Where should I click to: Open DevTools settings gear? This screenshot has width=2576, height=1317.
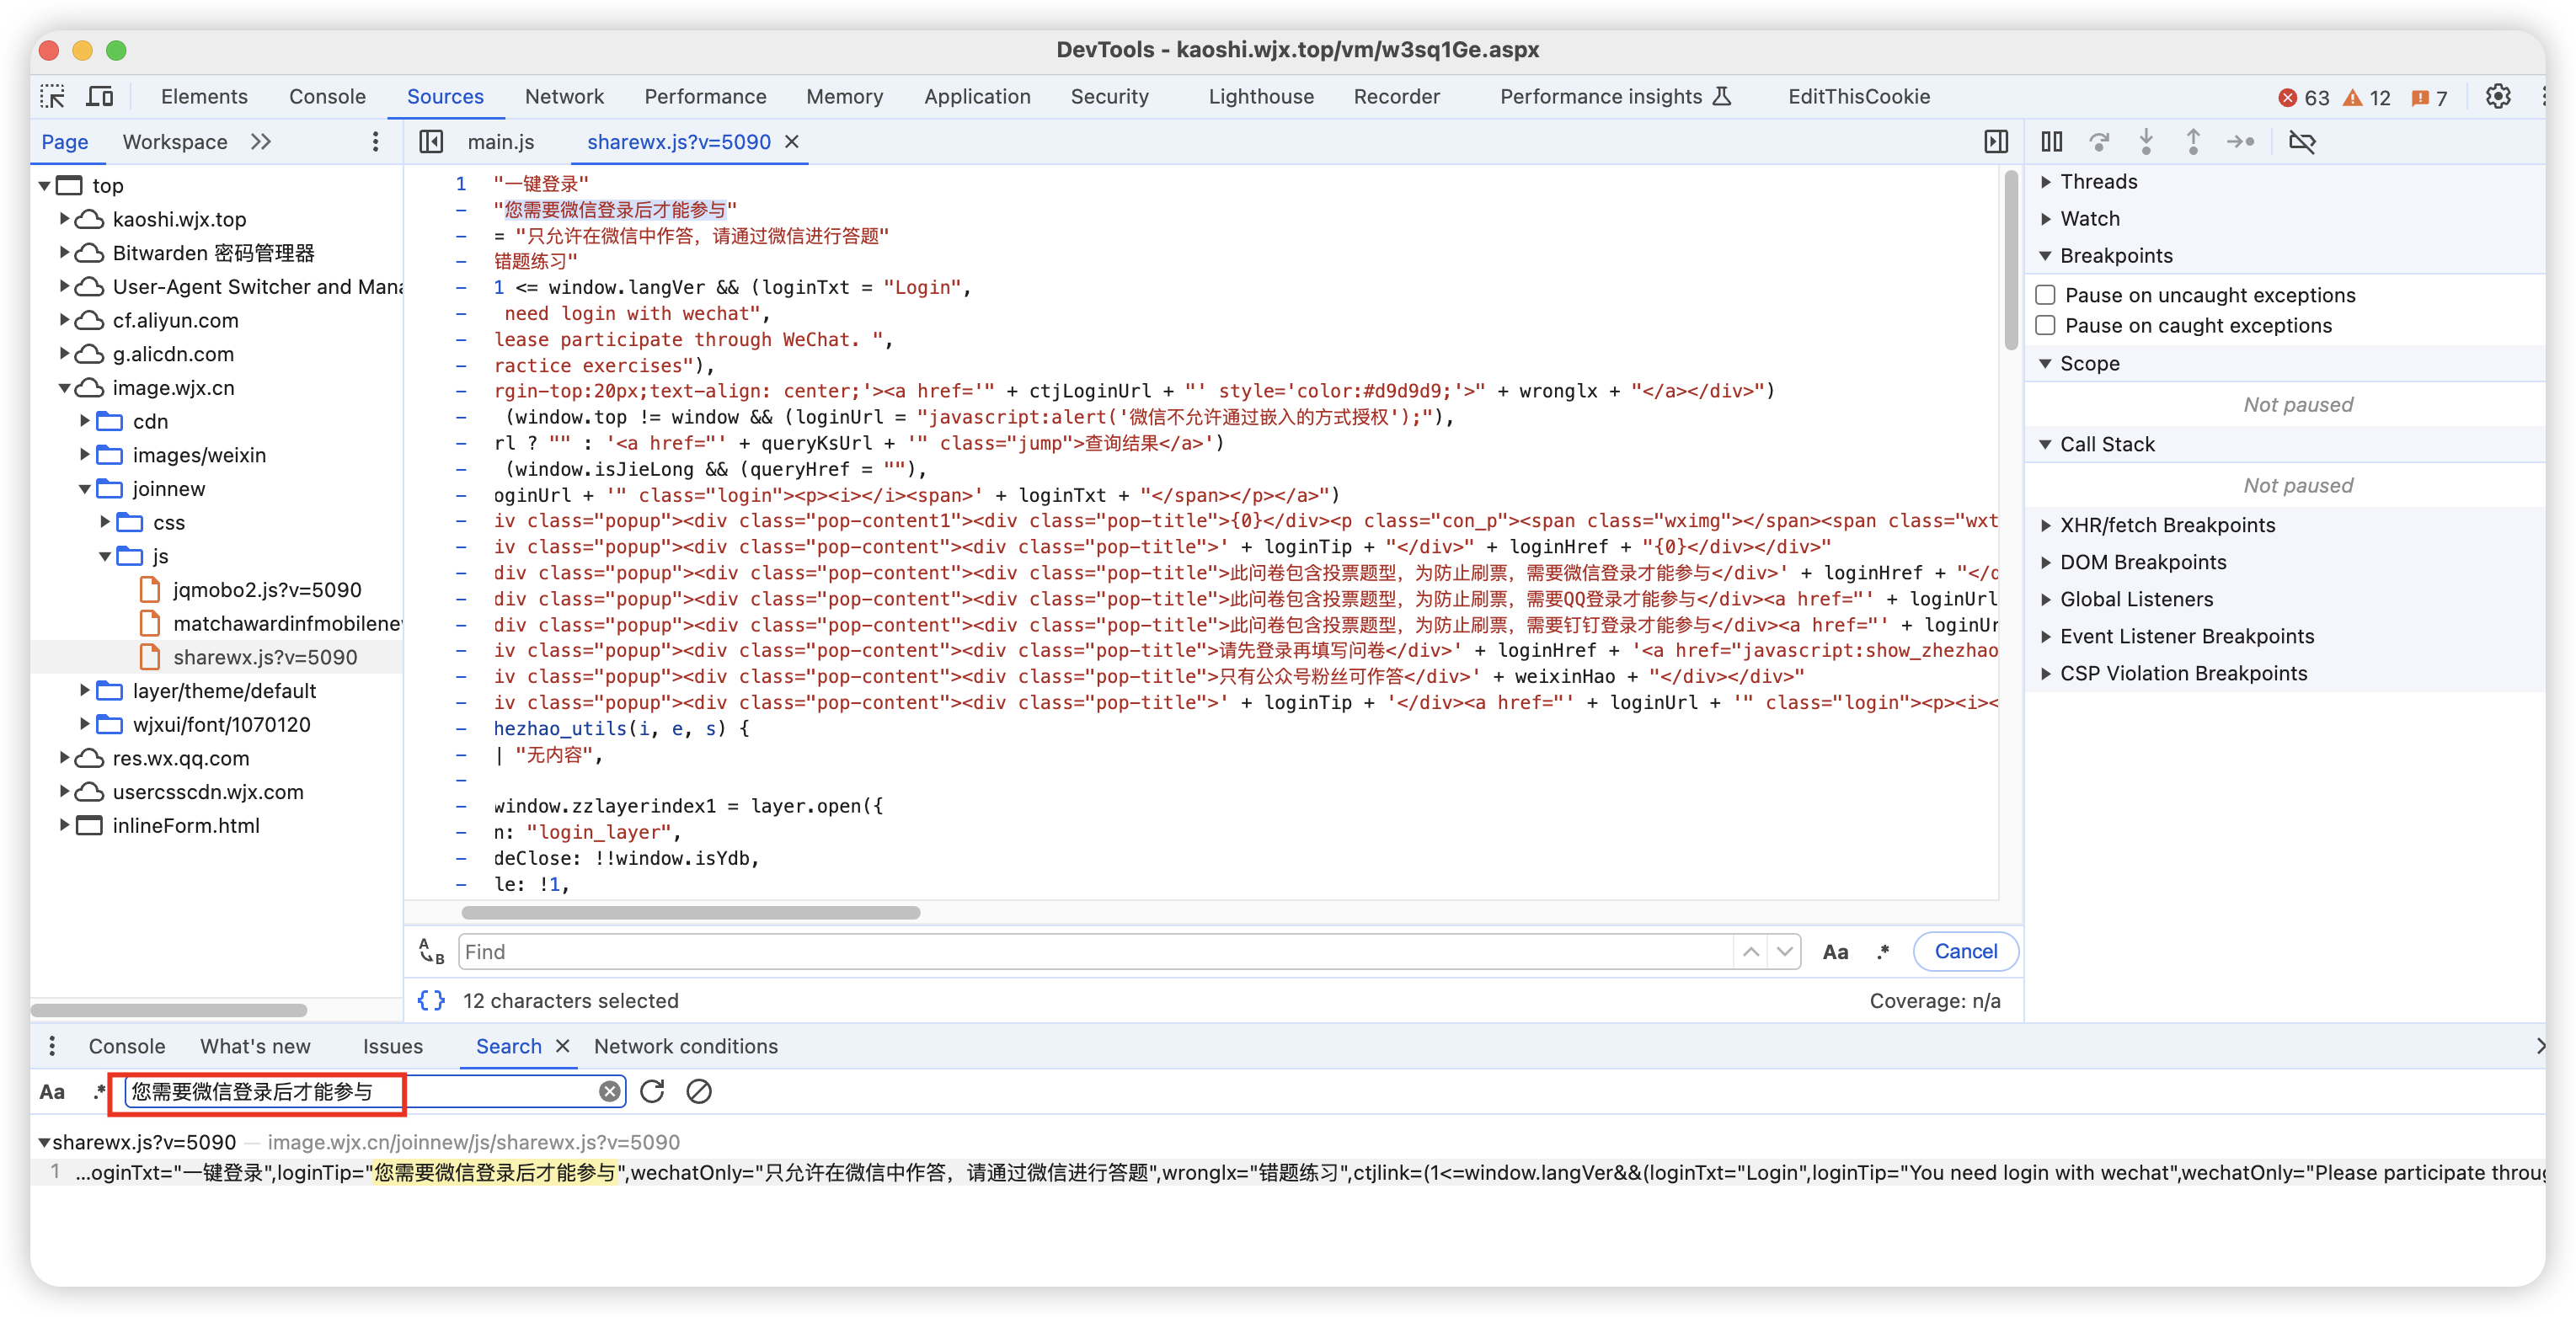click(2497, 97)
